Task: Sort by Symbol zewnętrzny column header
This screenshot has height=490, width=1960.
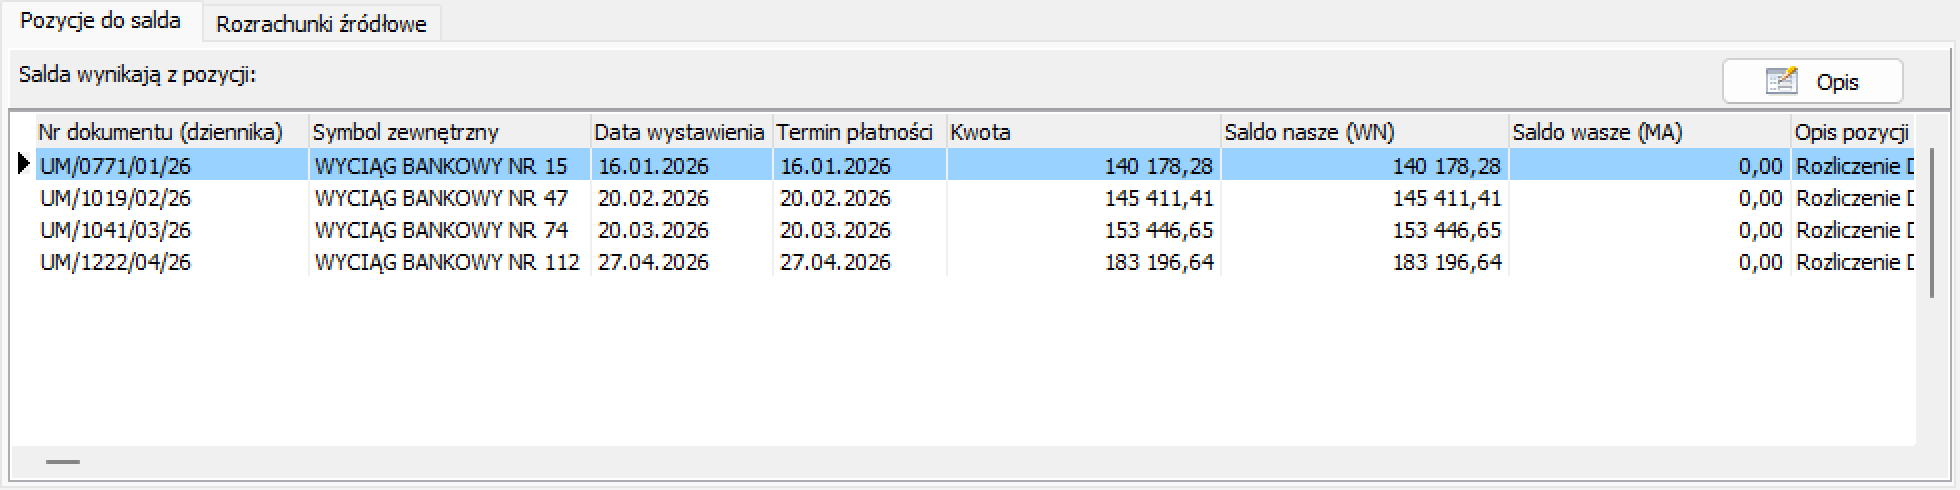Action: tap(450, 132)
